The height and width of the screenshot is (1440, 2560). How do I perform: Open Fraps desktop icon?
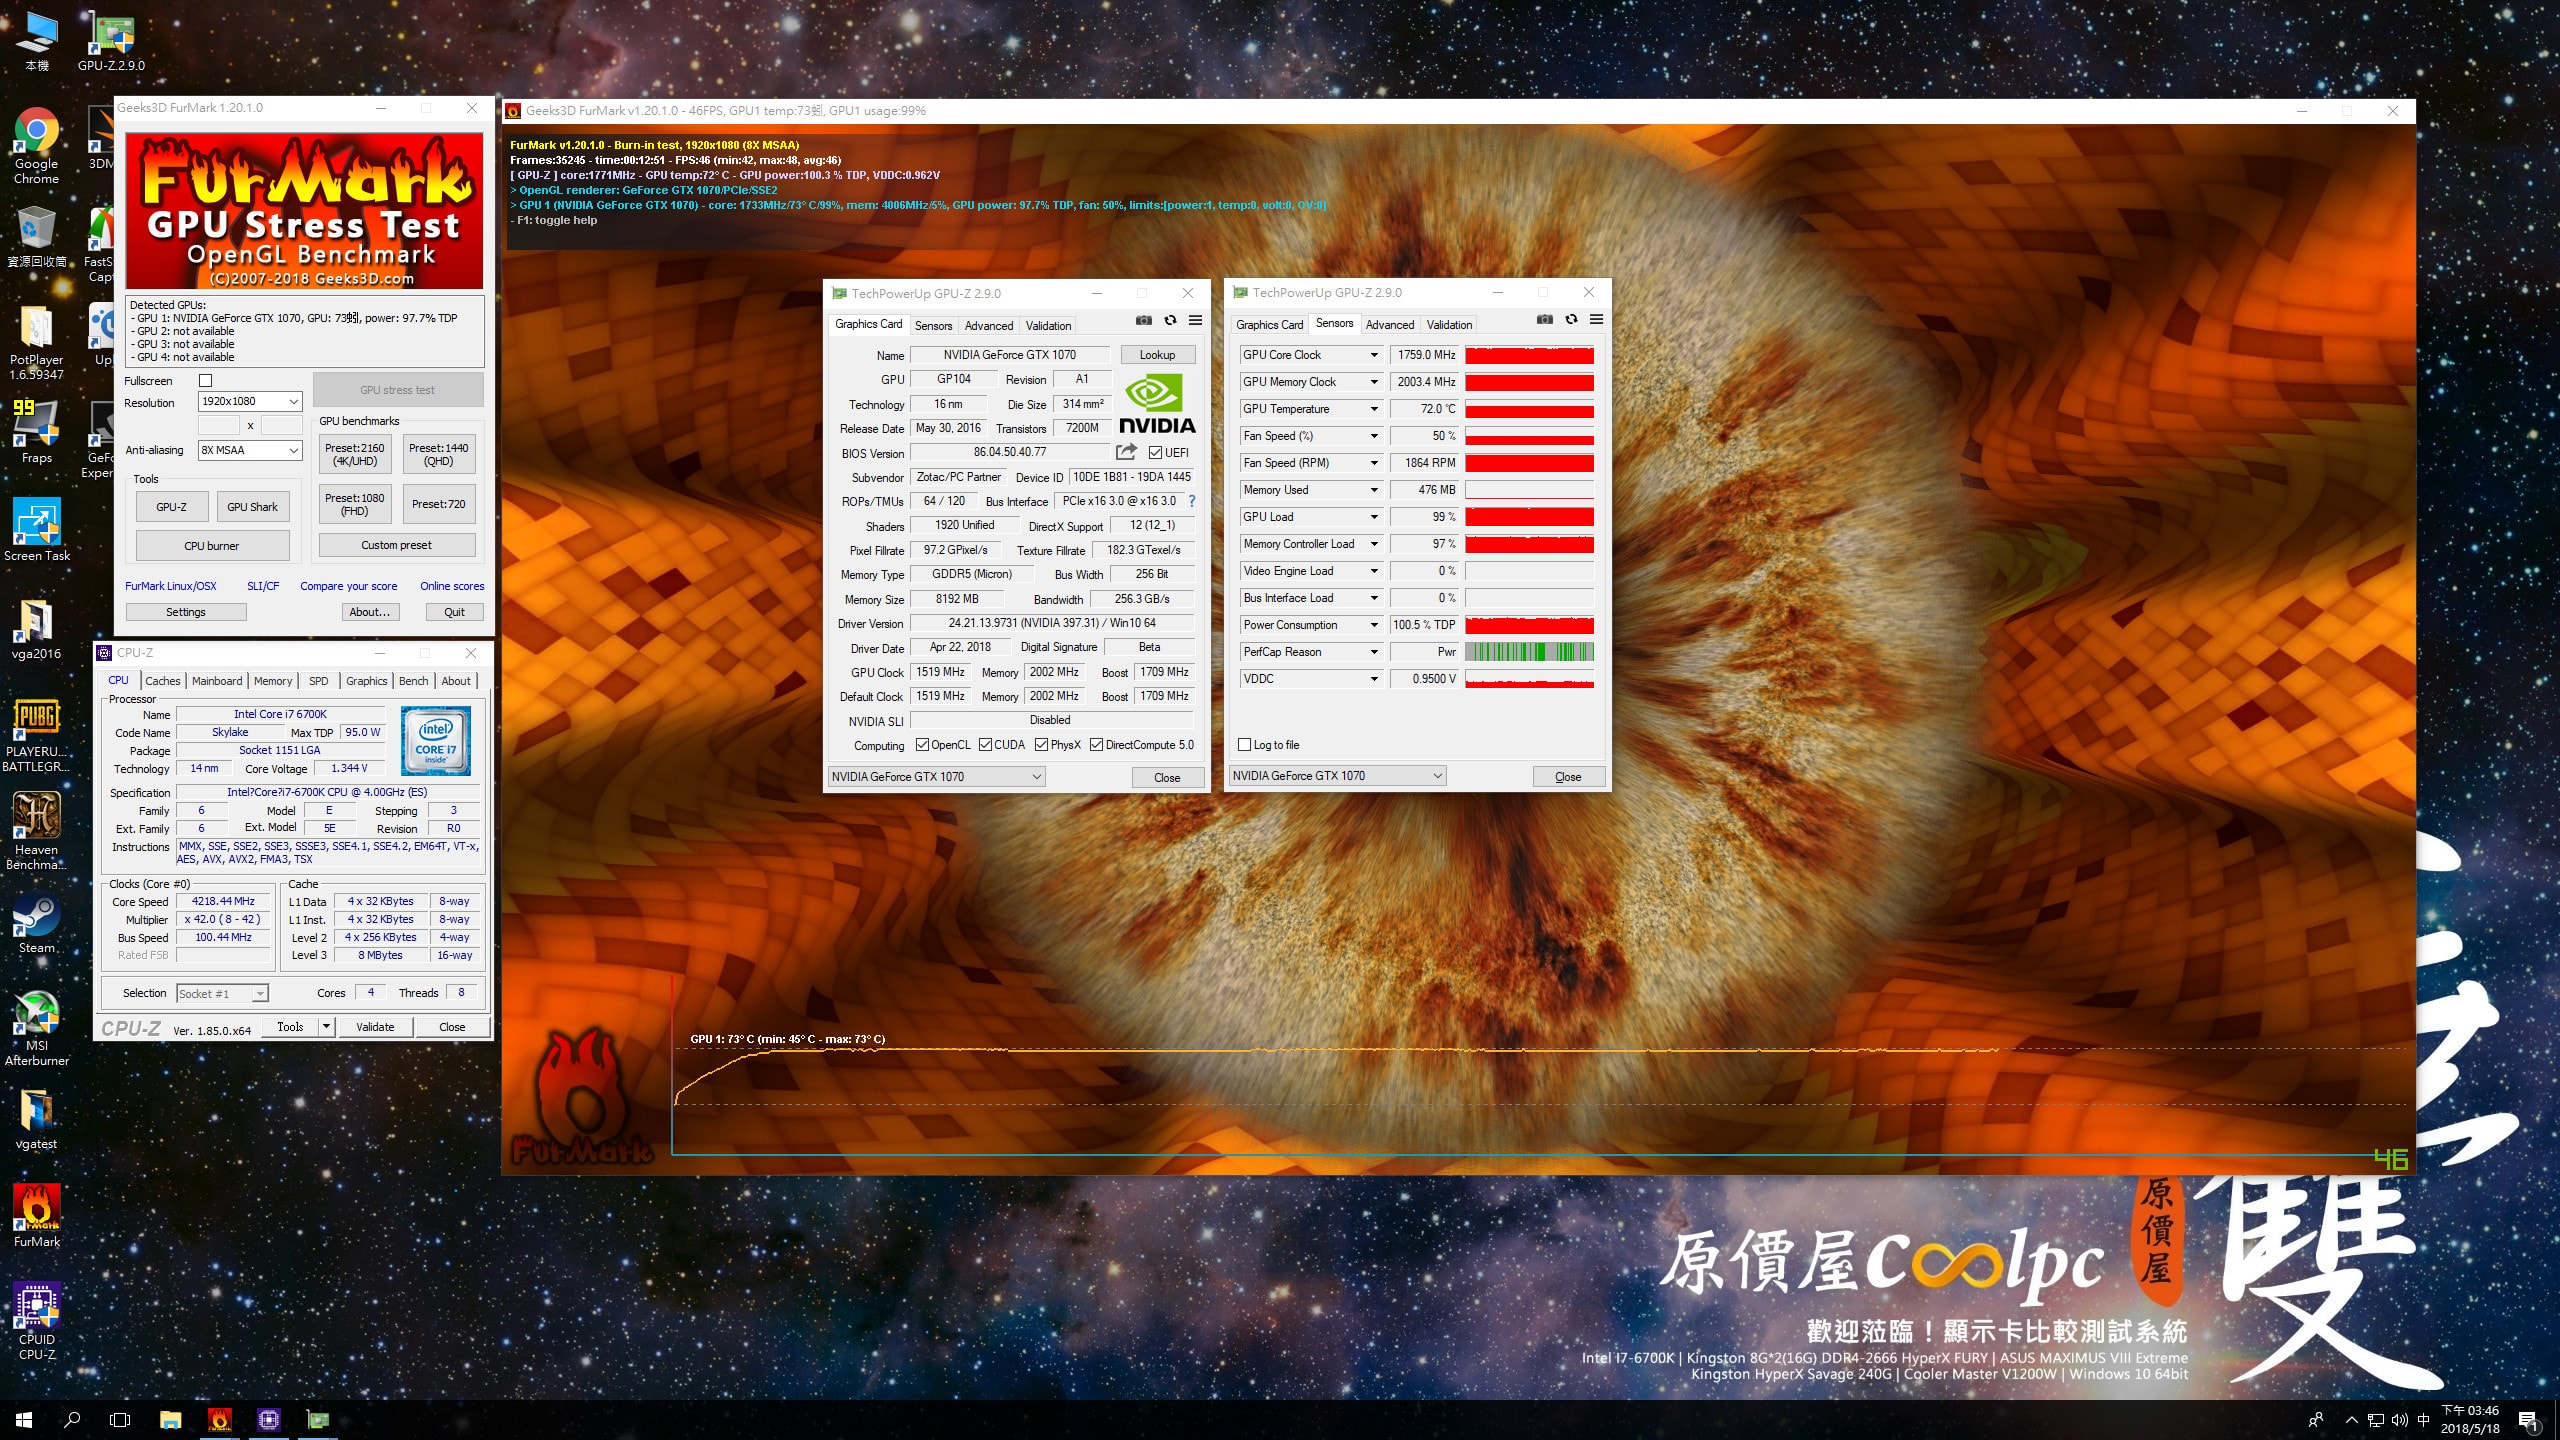click(36, 432)
